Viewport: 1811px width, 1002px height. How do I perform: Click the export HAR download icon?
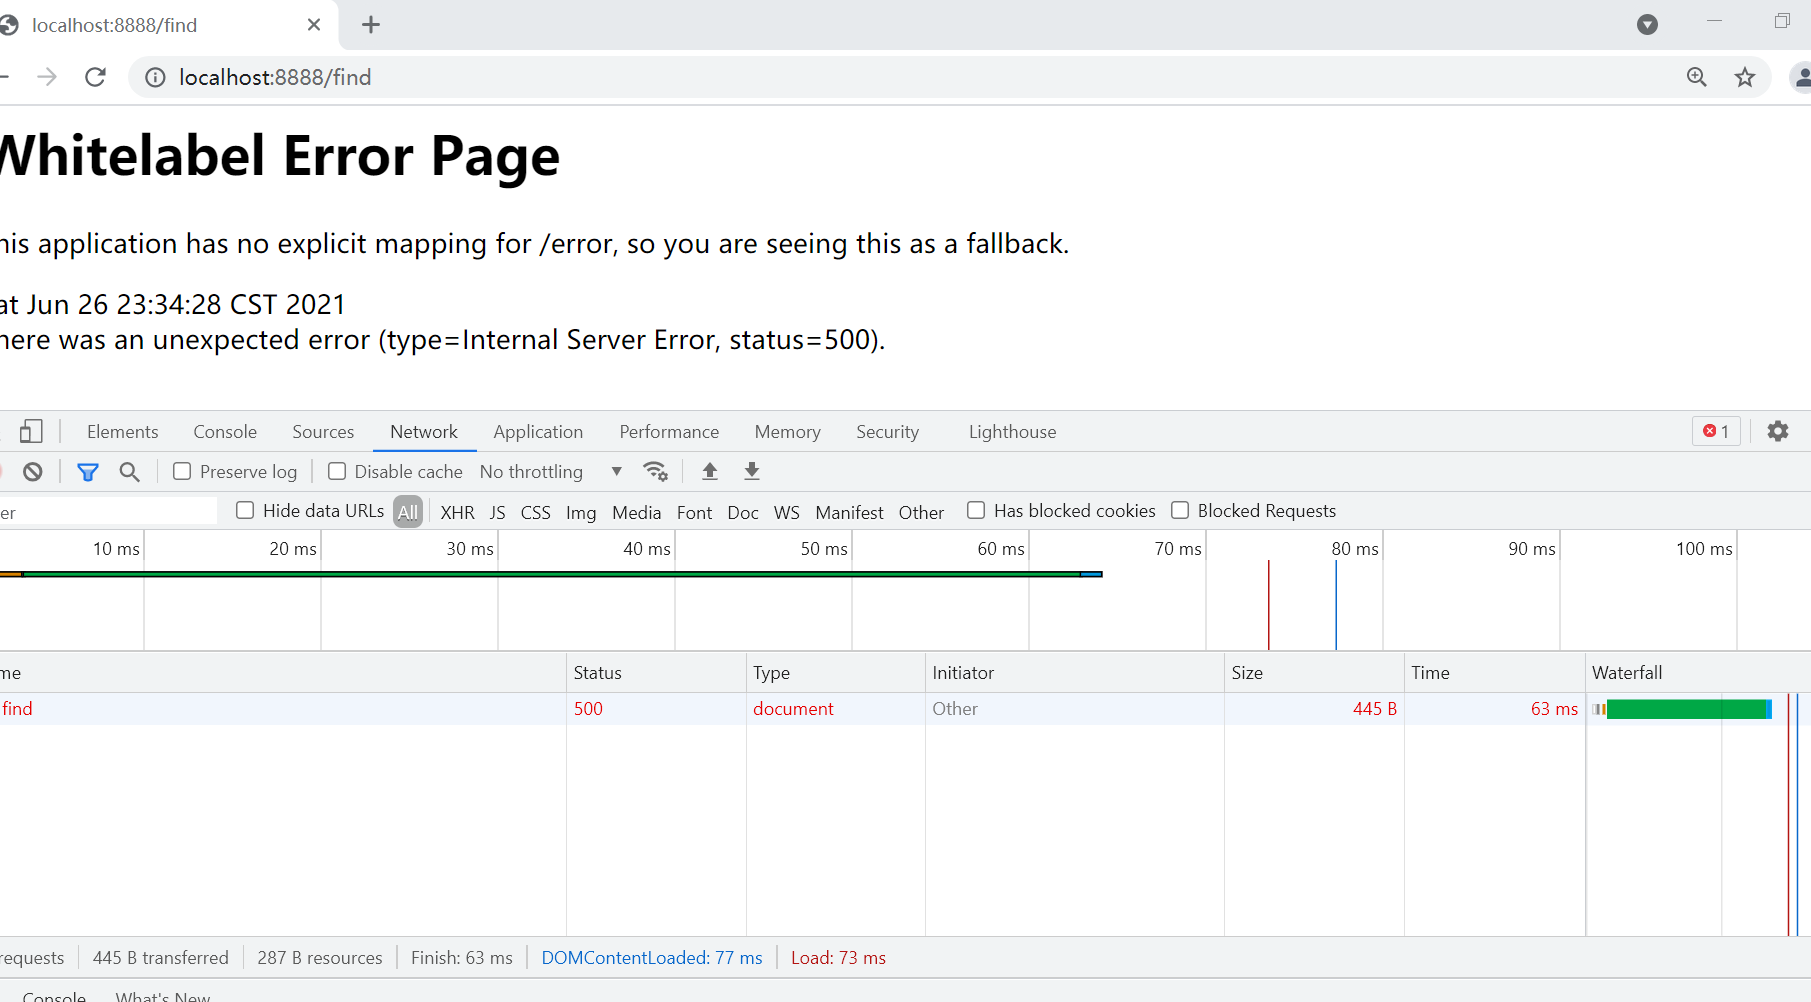click(x=752, y=471)
